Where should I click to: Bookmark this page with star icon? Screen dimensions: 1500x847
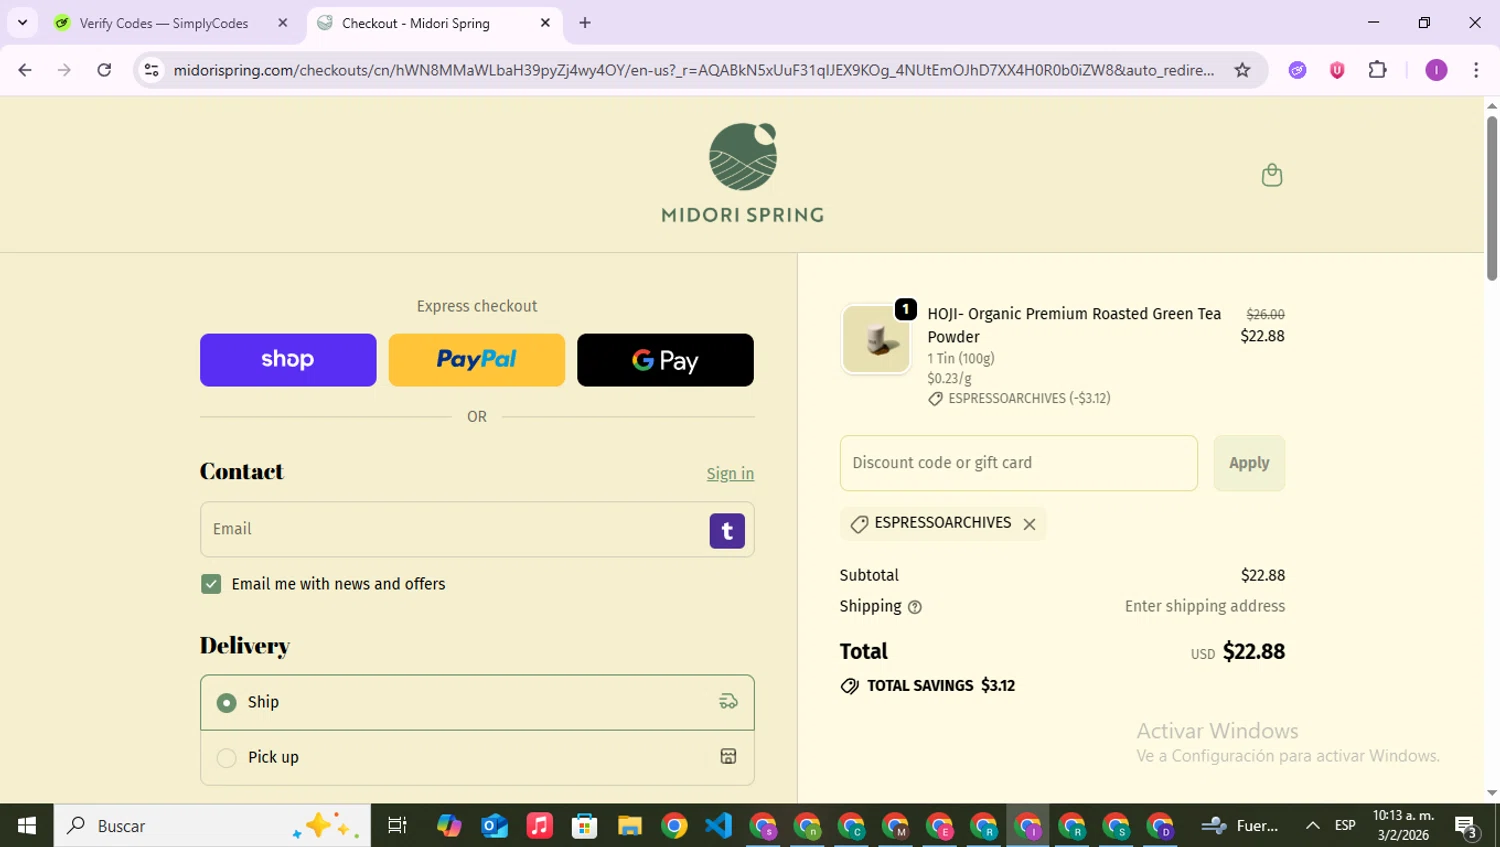(1242, 70)
